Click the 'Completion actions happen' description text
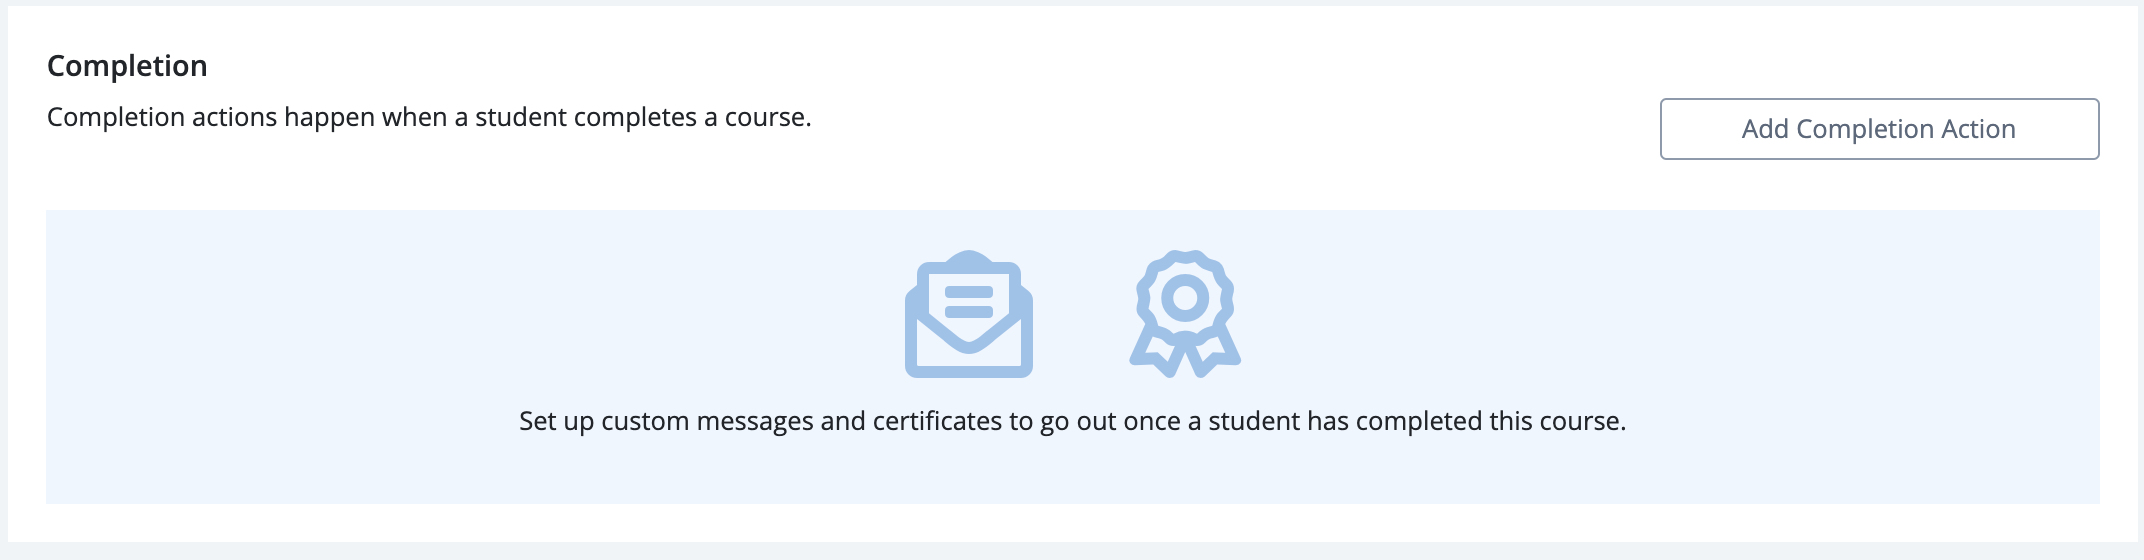 click(429, 117)
